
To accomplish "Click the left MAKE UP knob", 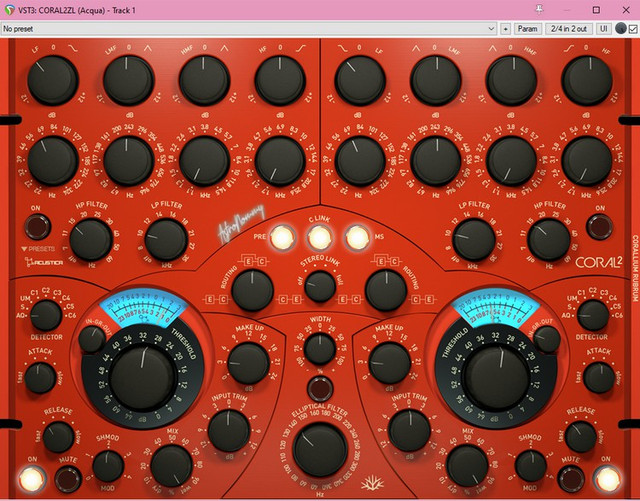I will click(248, 363).
